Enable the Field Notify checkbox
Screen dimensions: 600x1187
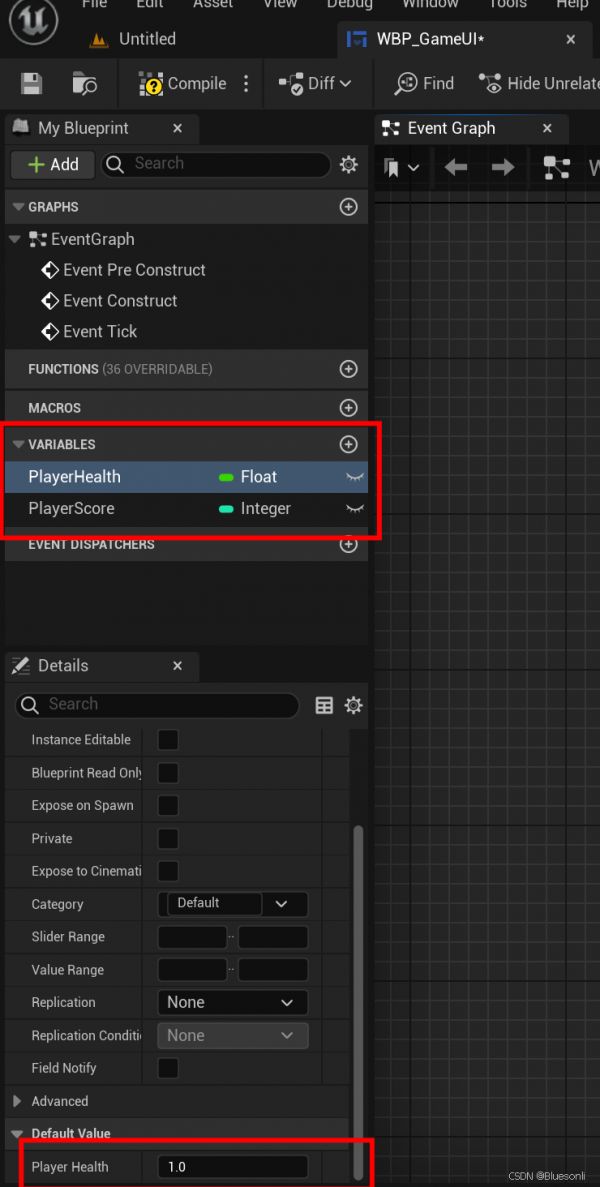pos(168,1068)
